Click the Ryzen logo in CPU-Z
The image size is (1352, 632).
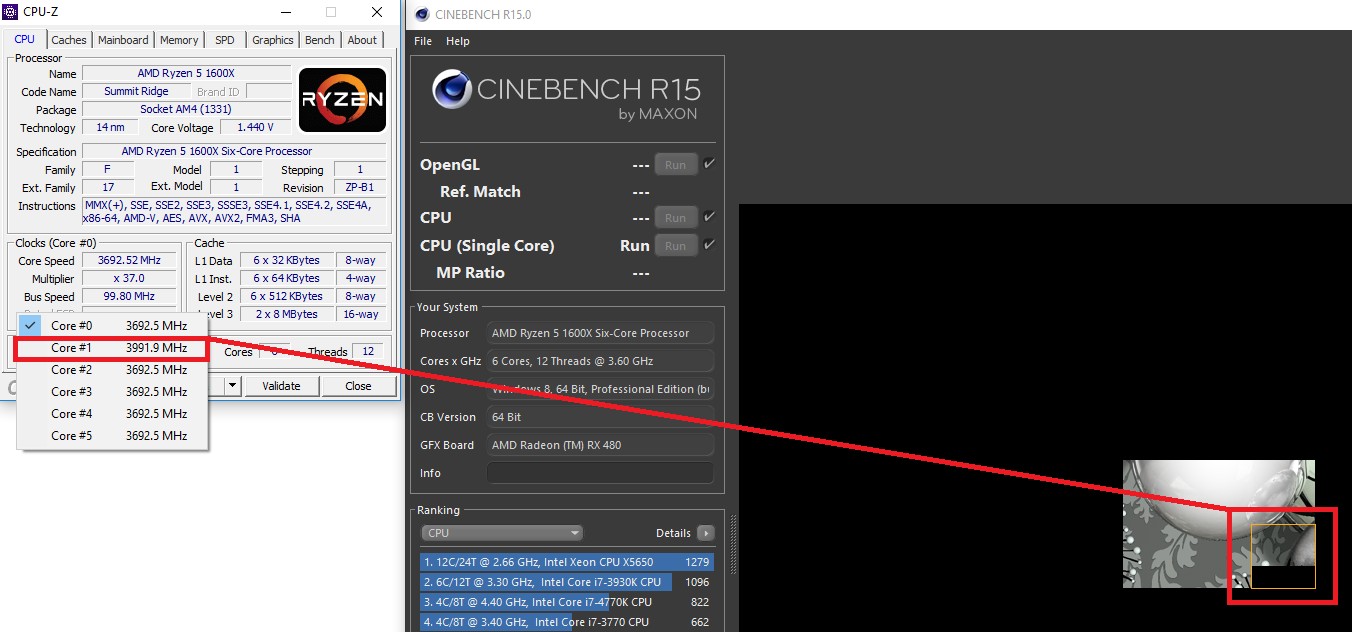click(x=342, y=100)
